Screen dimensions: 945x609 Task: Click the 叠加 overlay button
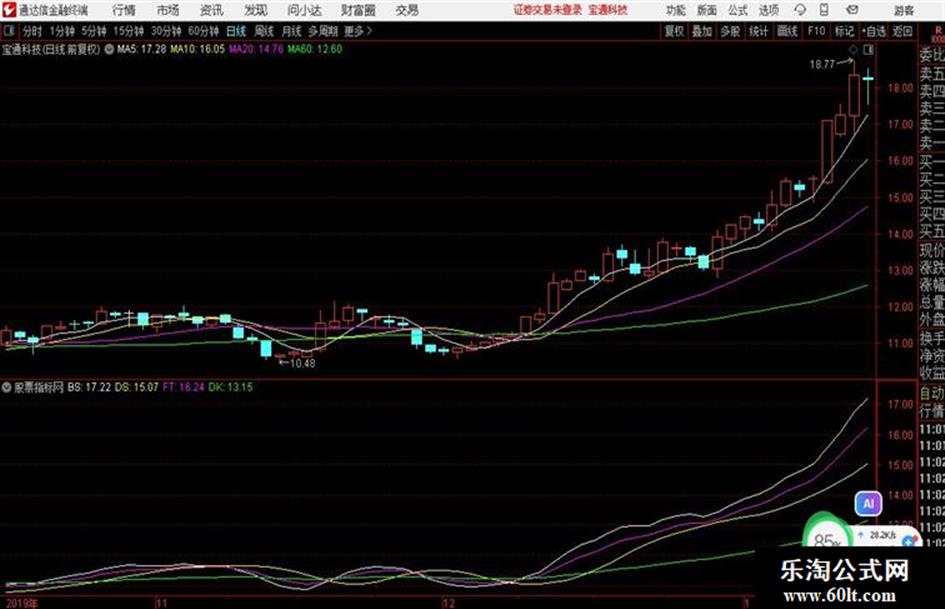point(702,31)
